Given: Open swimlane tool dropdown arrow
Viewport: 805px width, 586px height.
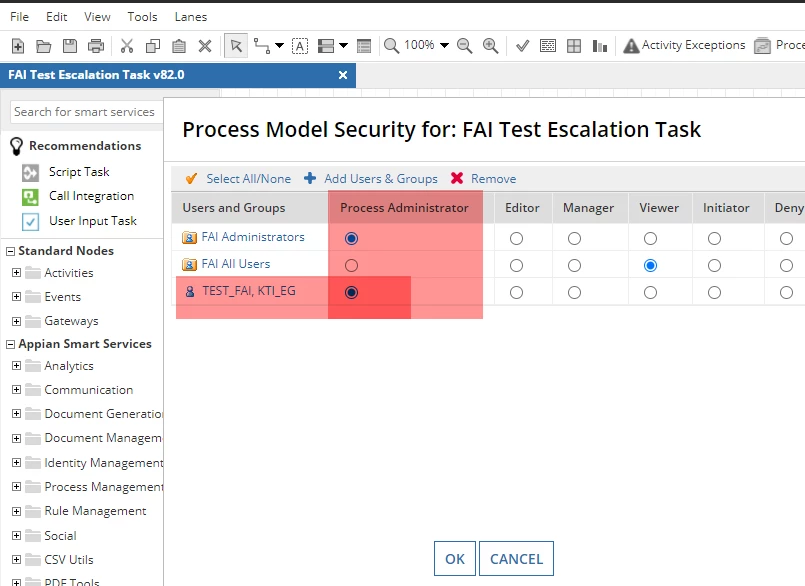Looking at the screenshot, I should (x=343, y=46).
